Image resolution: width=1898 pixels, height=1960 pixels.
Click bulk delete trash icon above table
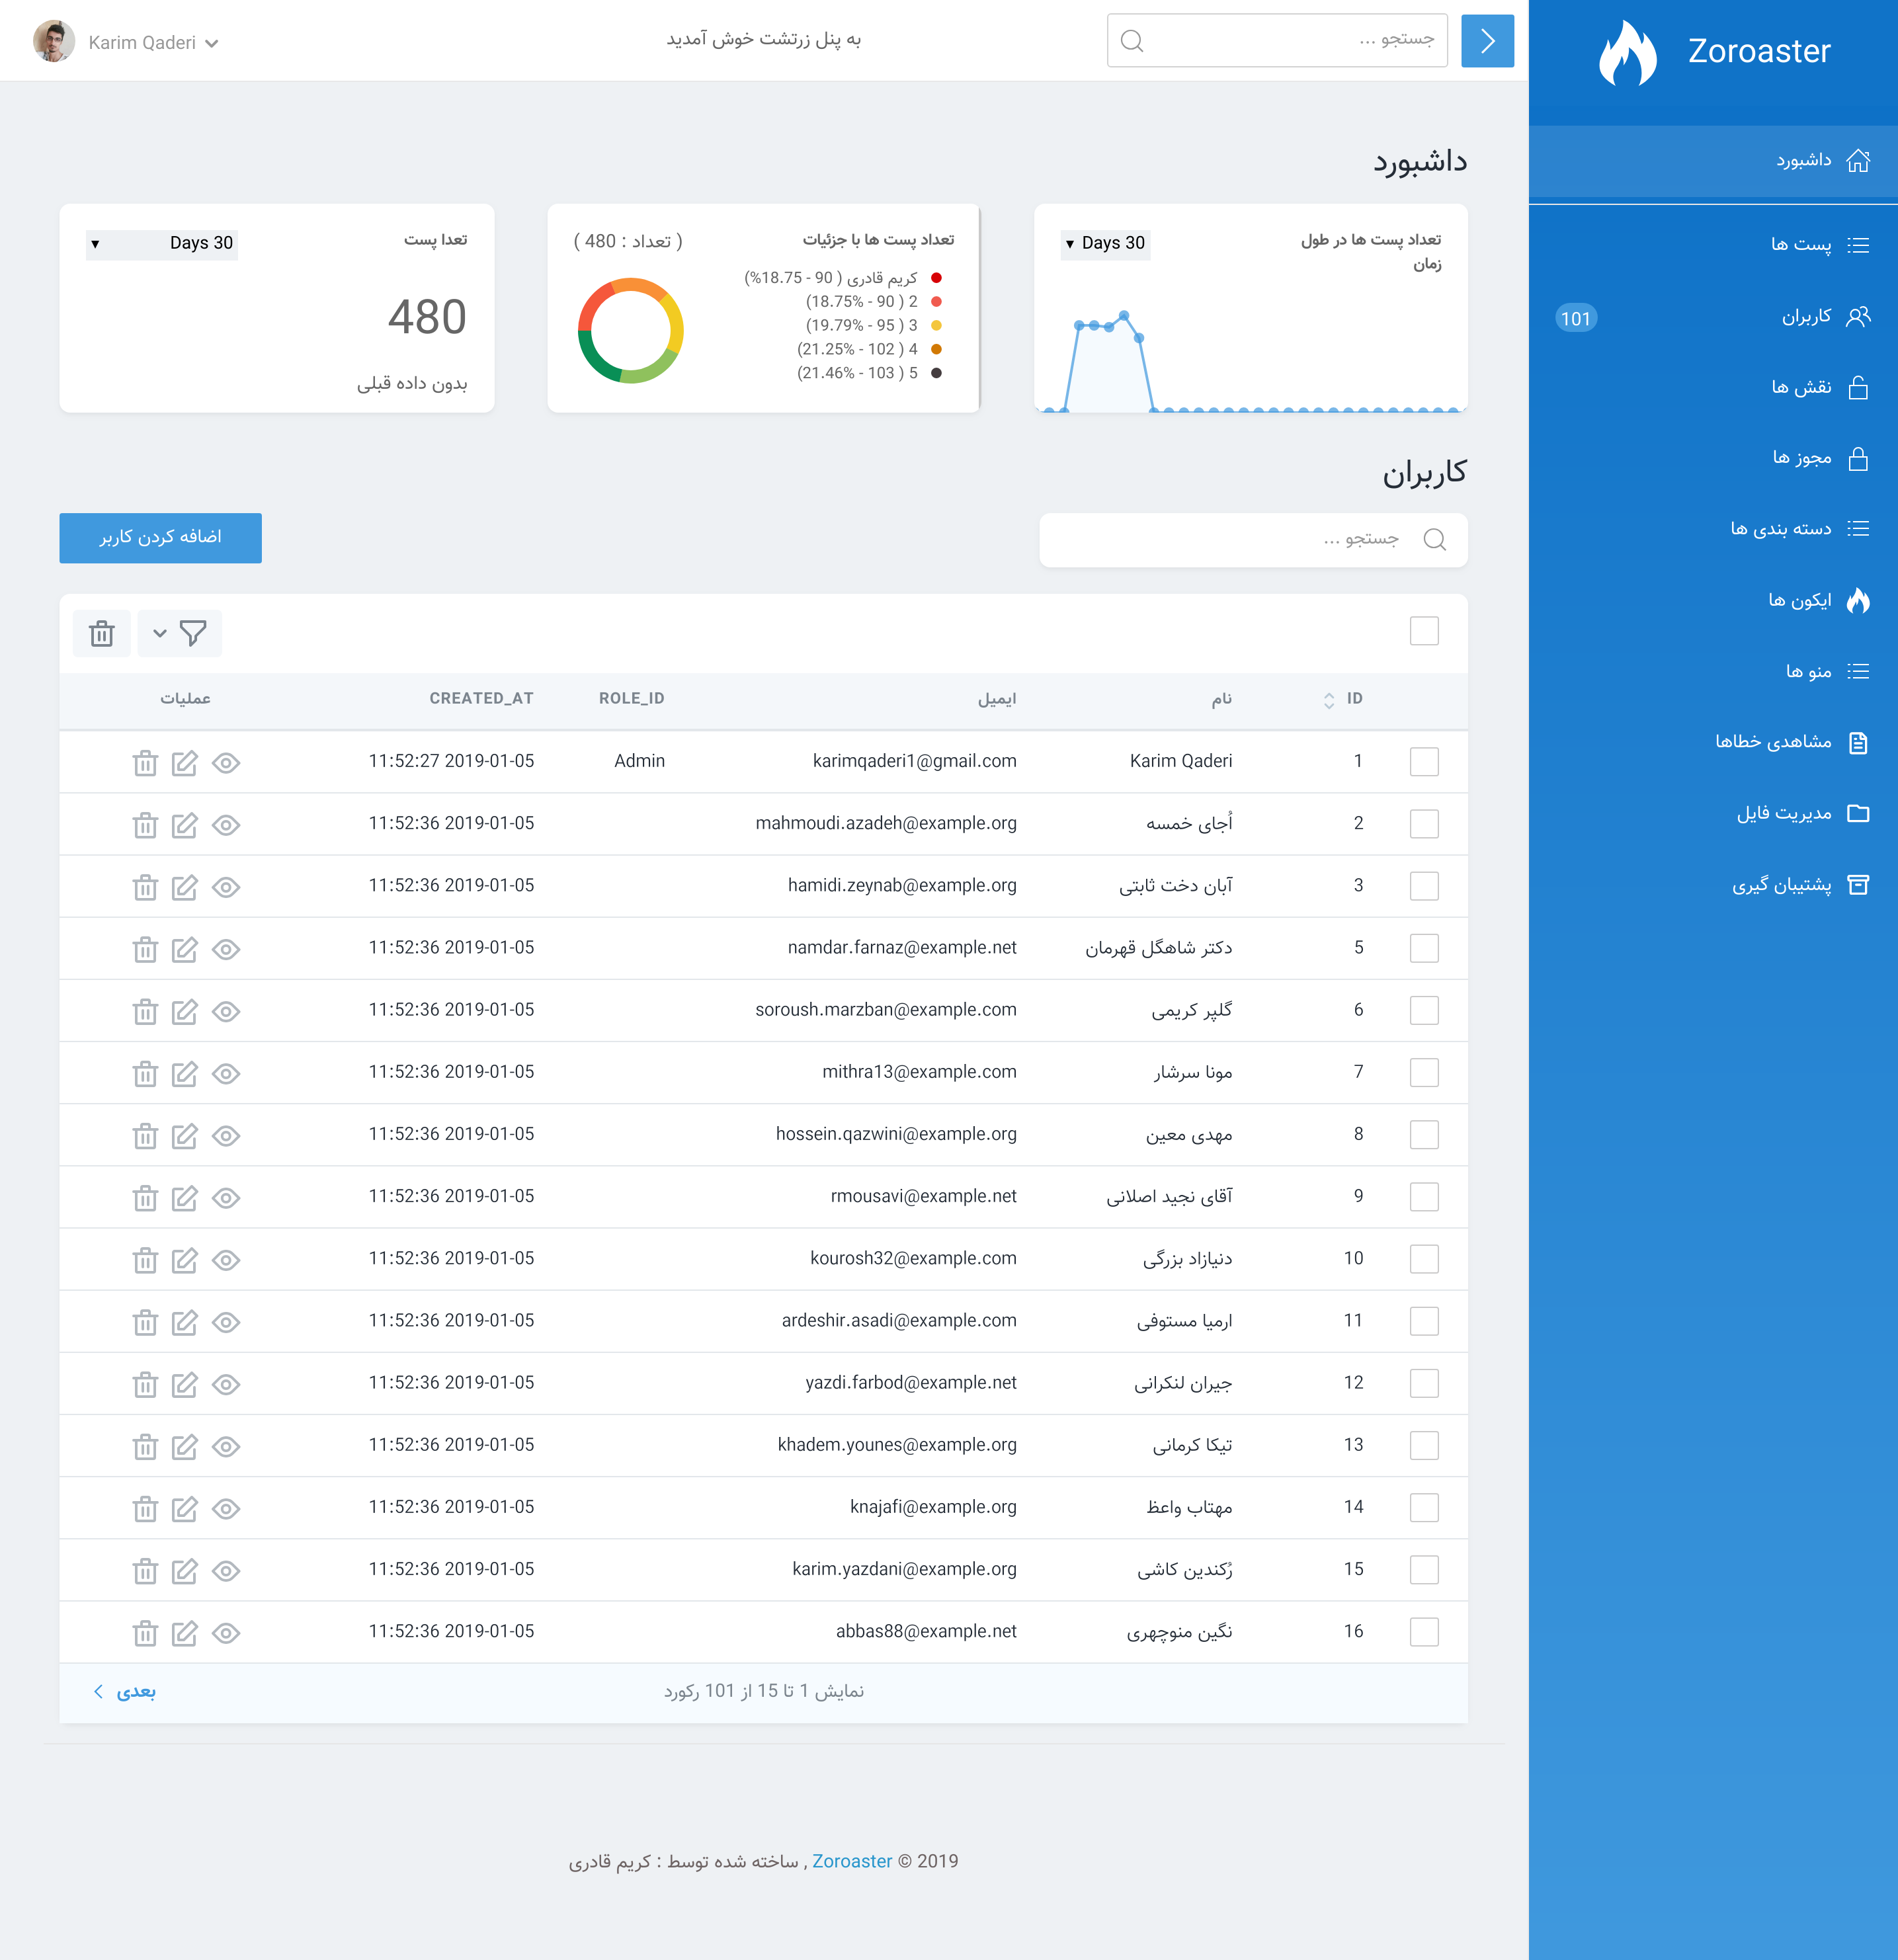102,633
